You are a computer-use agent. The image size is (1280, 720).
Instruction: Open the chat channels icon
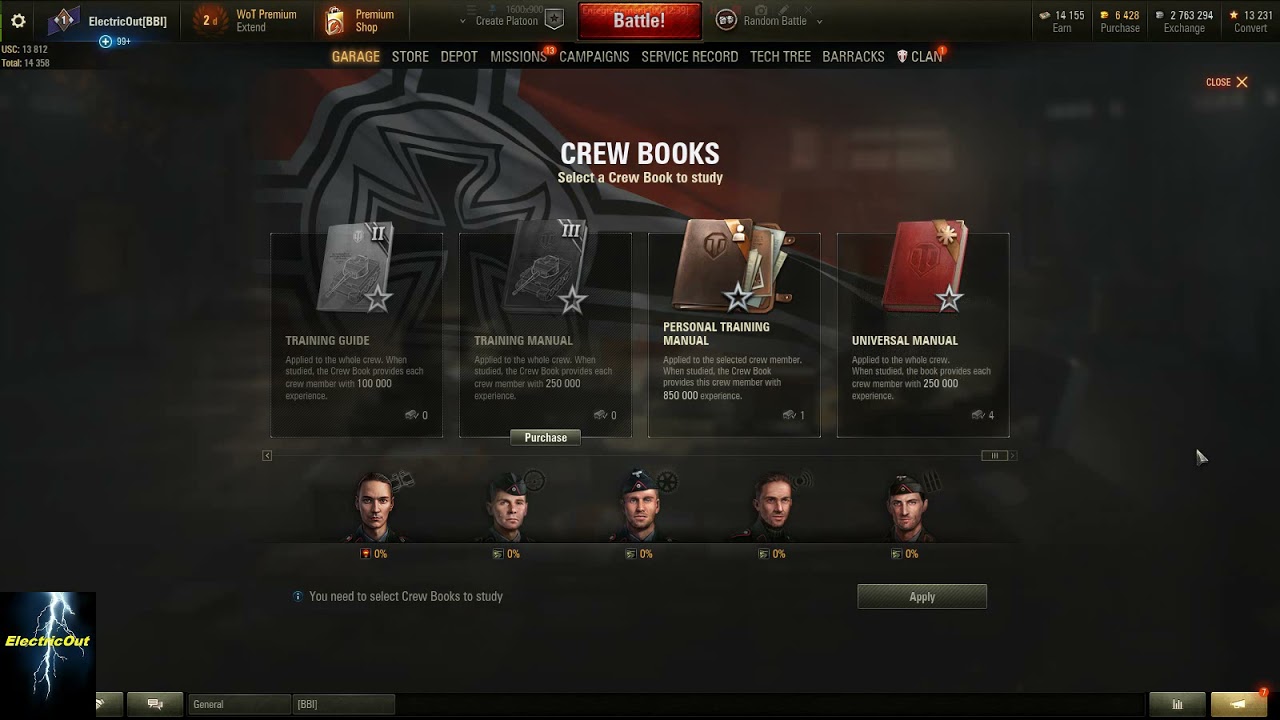(x=155, y=704)
